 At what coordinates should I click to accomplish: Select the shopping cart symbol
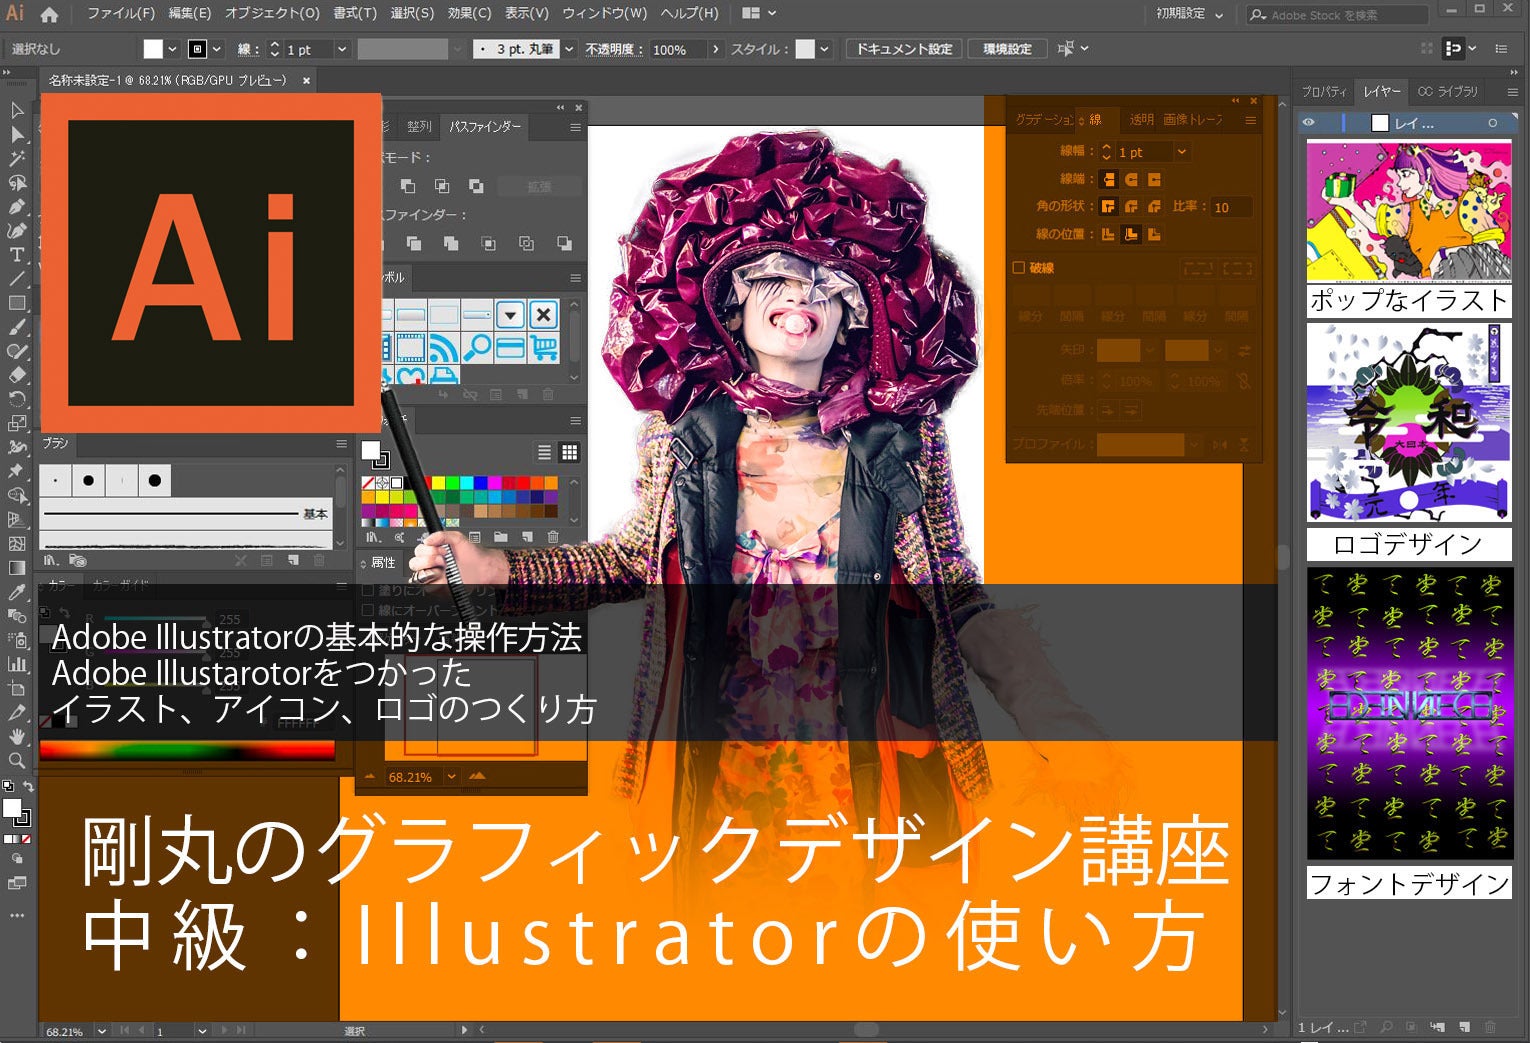(544, 347)
